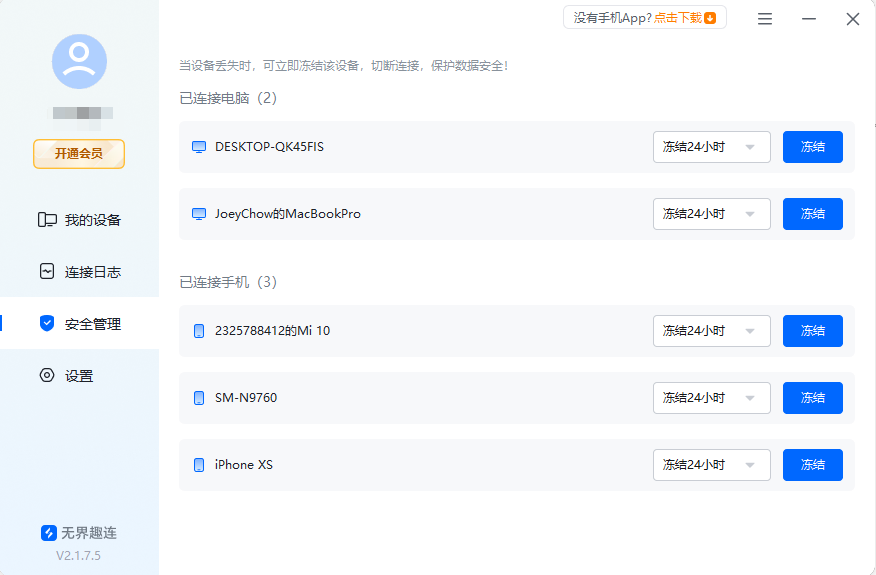Open freeze duration dropdown for SM-N9760
The width and height of the screenshot is (876, 575).
[x=712, y=398]
